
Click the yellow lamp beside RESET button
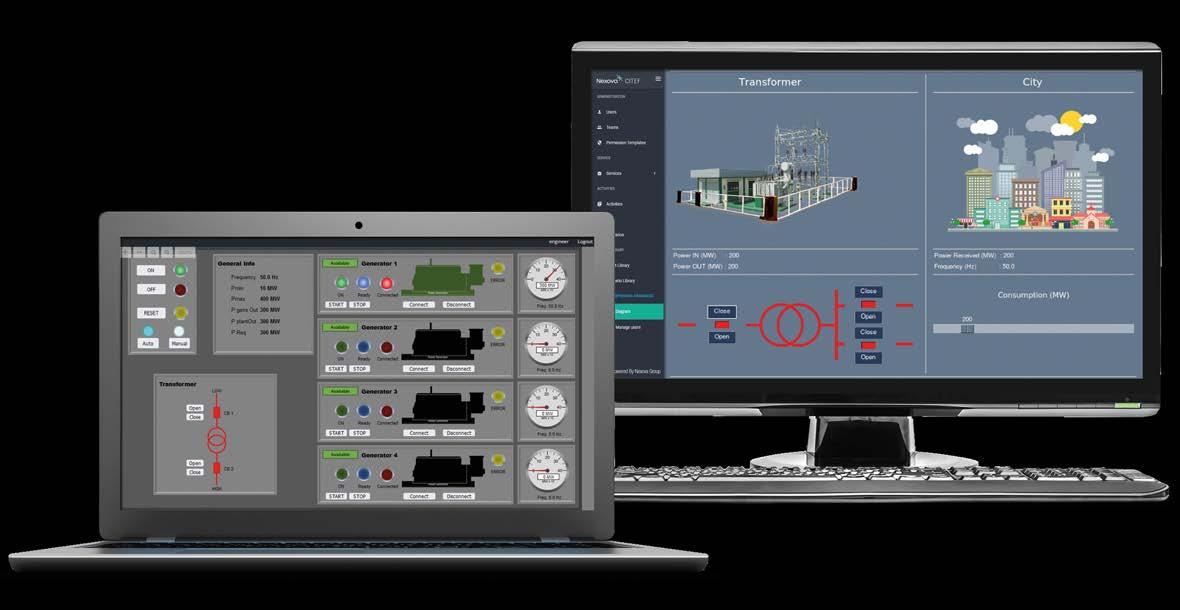coord(181,313)
